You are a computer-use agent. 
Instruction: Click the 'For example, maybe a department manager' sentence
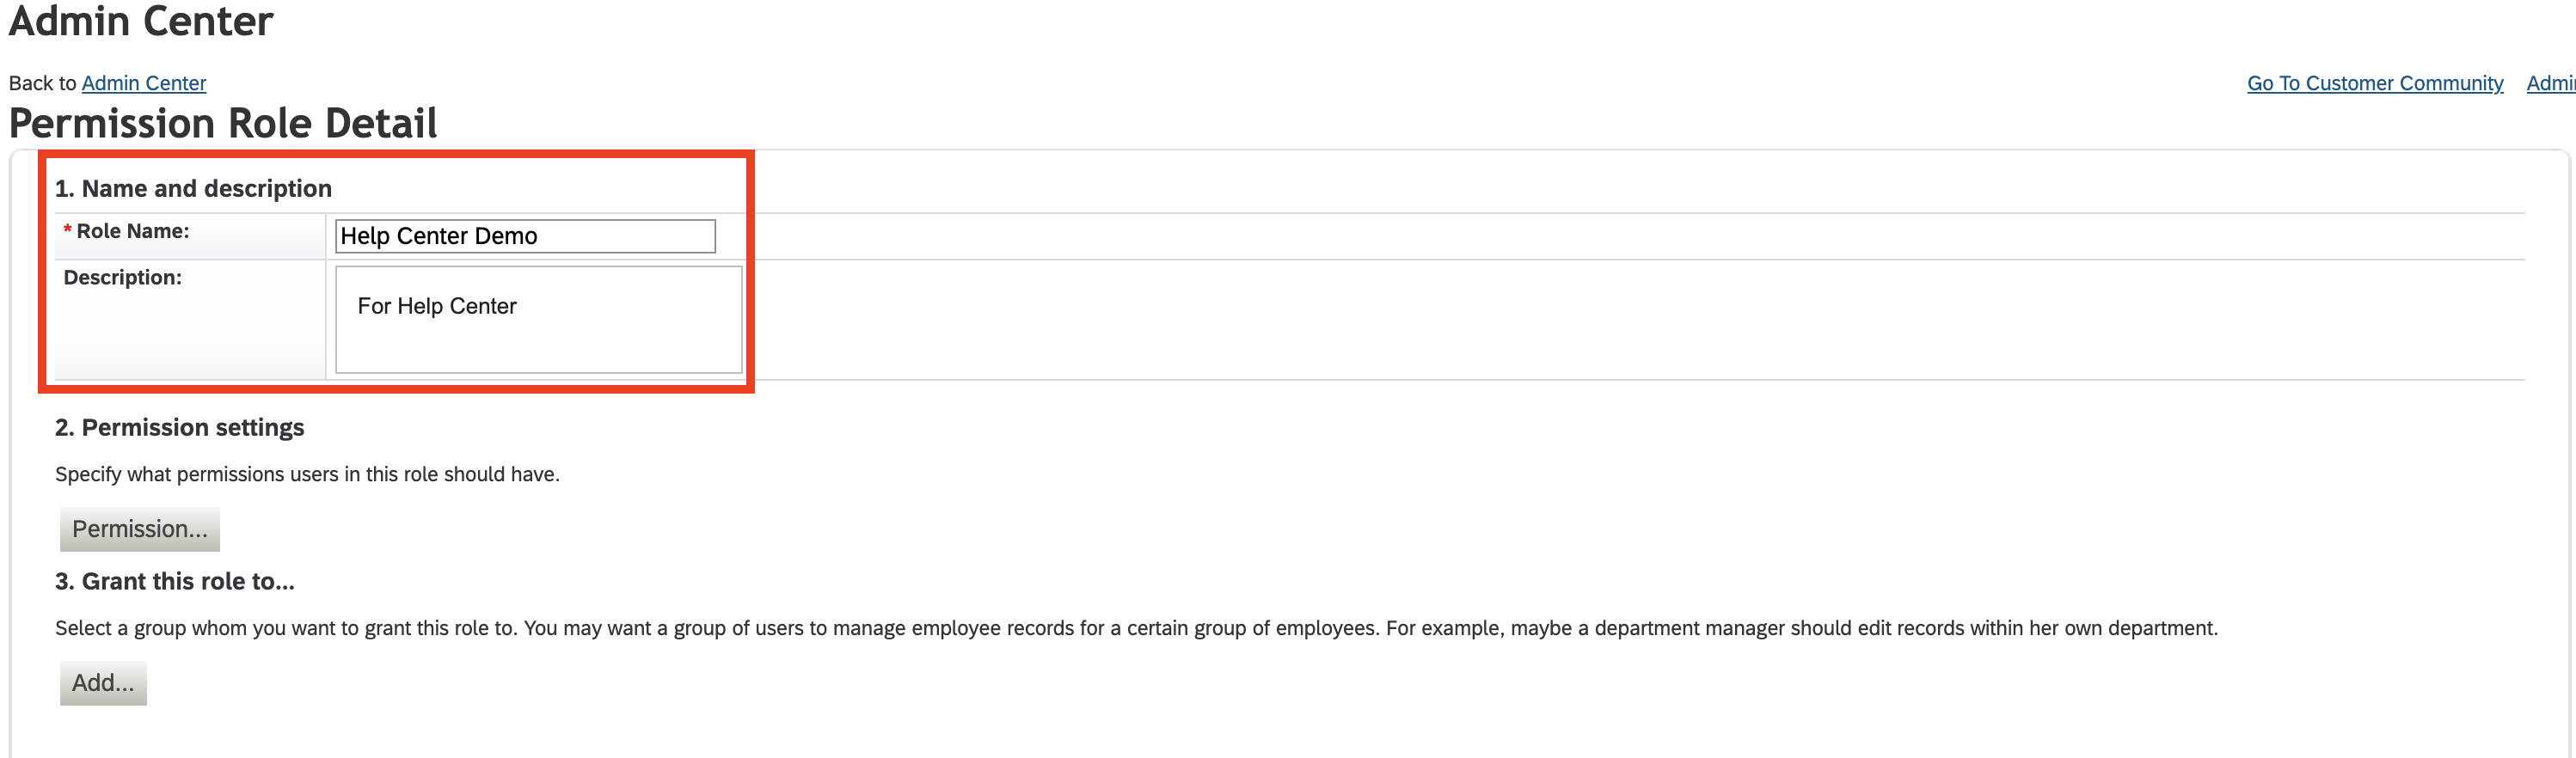click(x=1800, y=628)
